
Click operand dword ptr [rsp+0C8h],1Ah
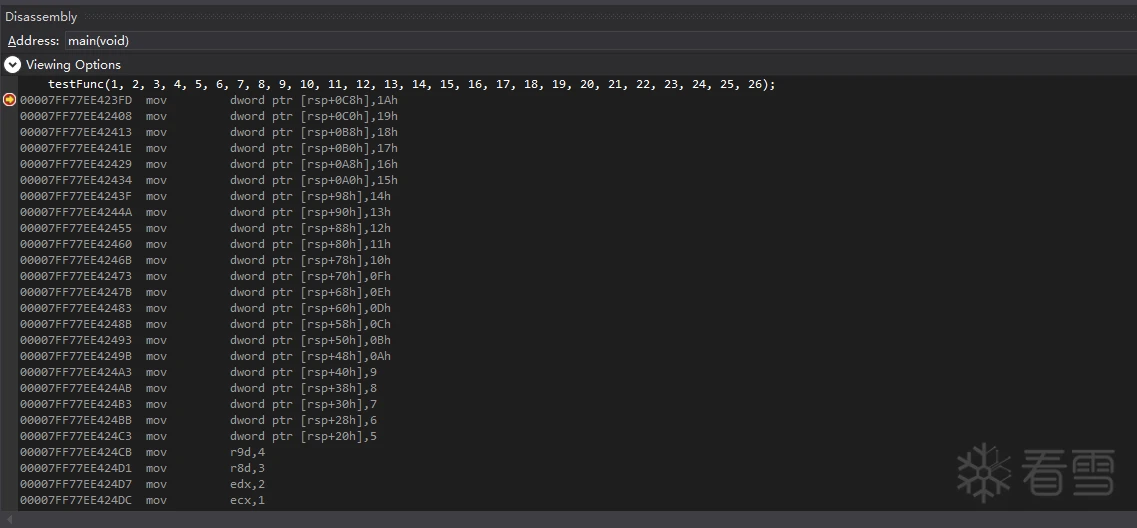[314, 100]
